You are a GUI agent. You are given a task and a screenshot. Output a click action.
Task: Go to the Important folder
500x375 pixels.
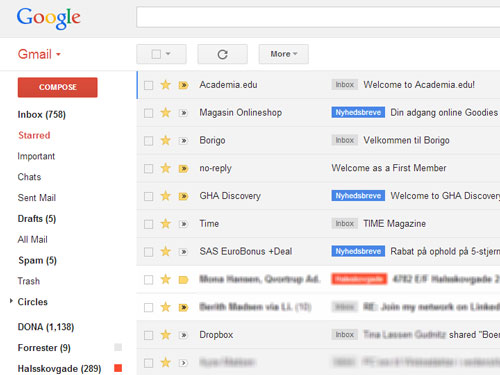(36, 156)
